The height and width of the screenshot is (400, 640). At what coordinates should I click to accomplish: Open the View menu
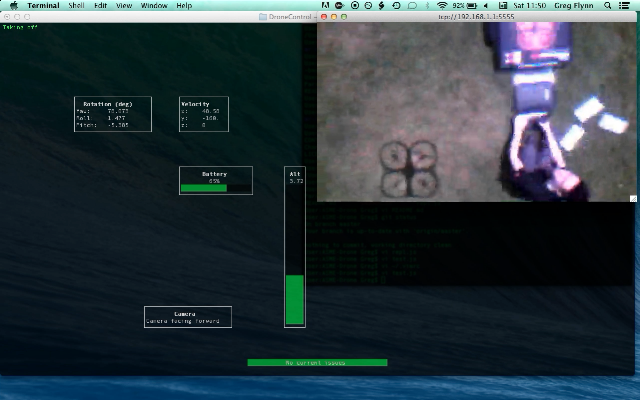tap(124, 5)
